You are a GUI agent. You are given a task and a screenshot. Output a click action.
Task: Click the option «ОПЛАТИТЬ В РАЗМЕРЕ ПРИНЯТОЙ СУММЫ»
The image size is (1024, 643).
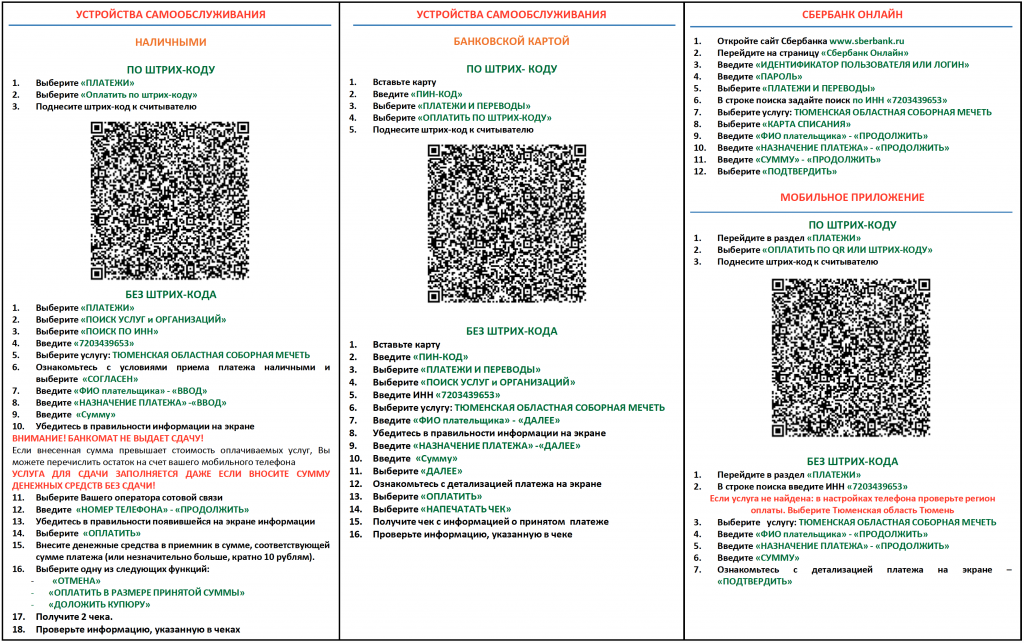[147, 593]
